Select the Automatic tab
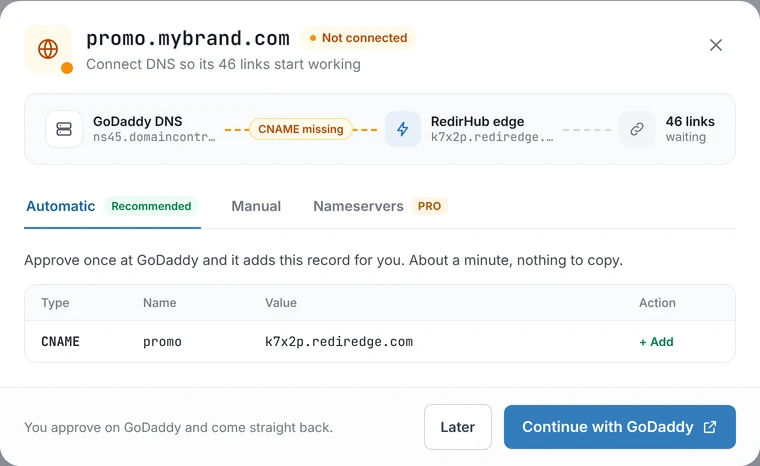Viewport: 760px width, 466px height. (61, 206)
